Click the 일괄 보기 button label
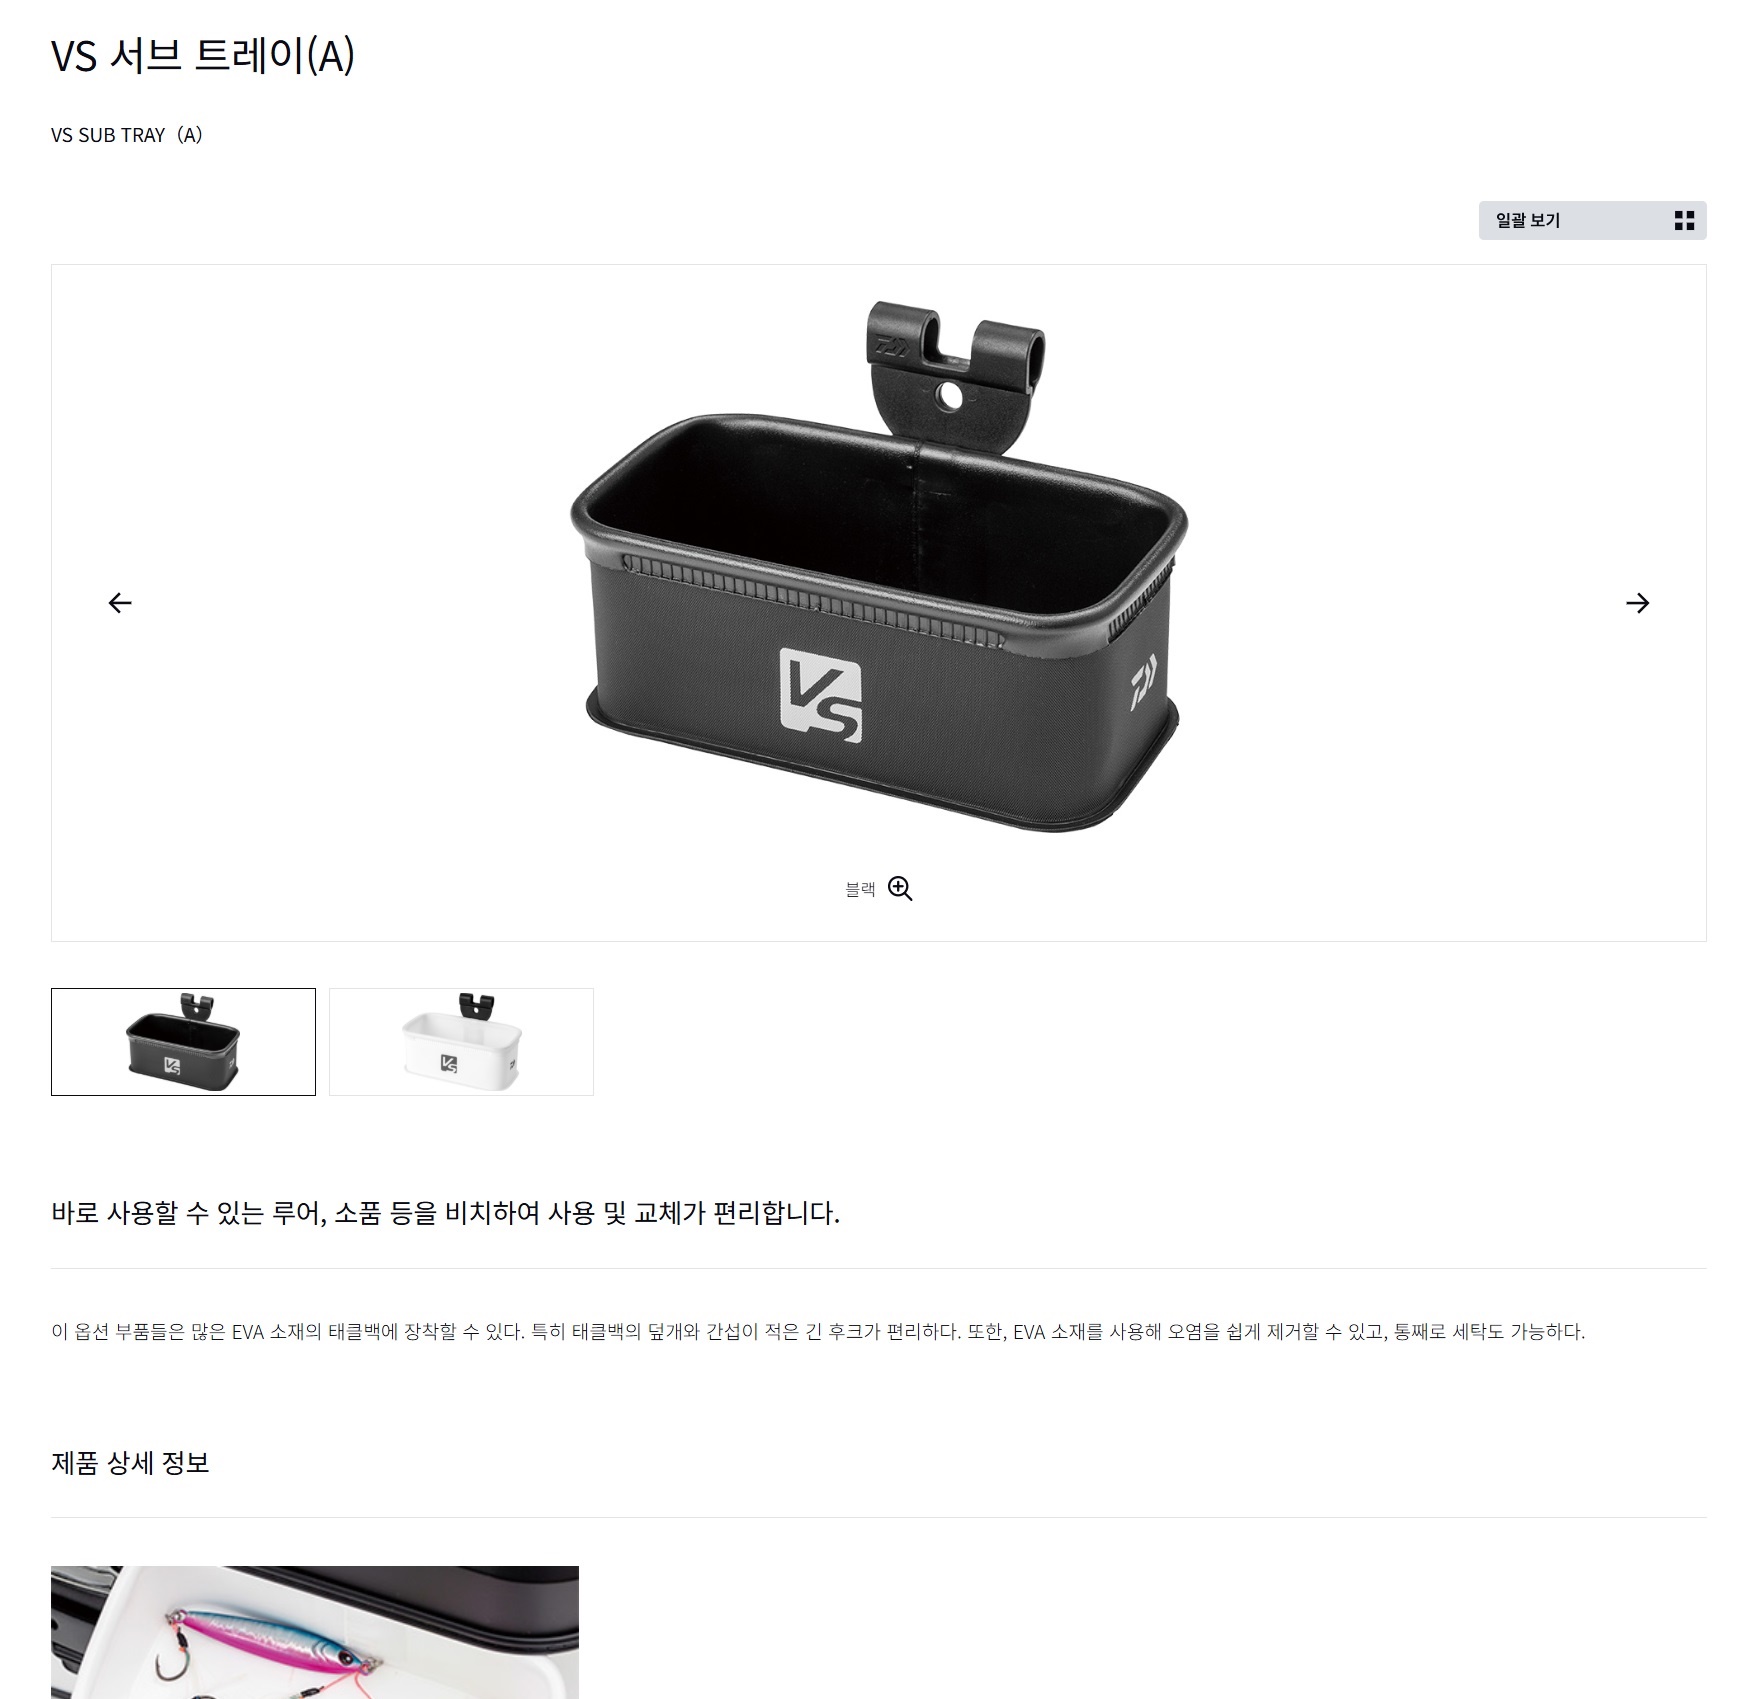The height and width of the screenshot is (1699, 1761). pos(1527,221)
